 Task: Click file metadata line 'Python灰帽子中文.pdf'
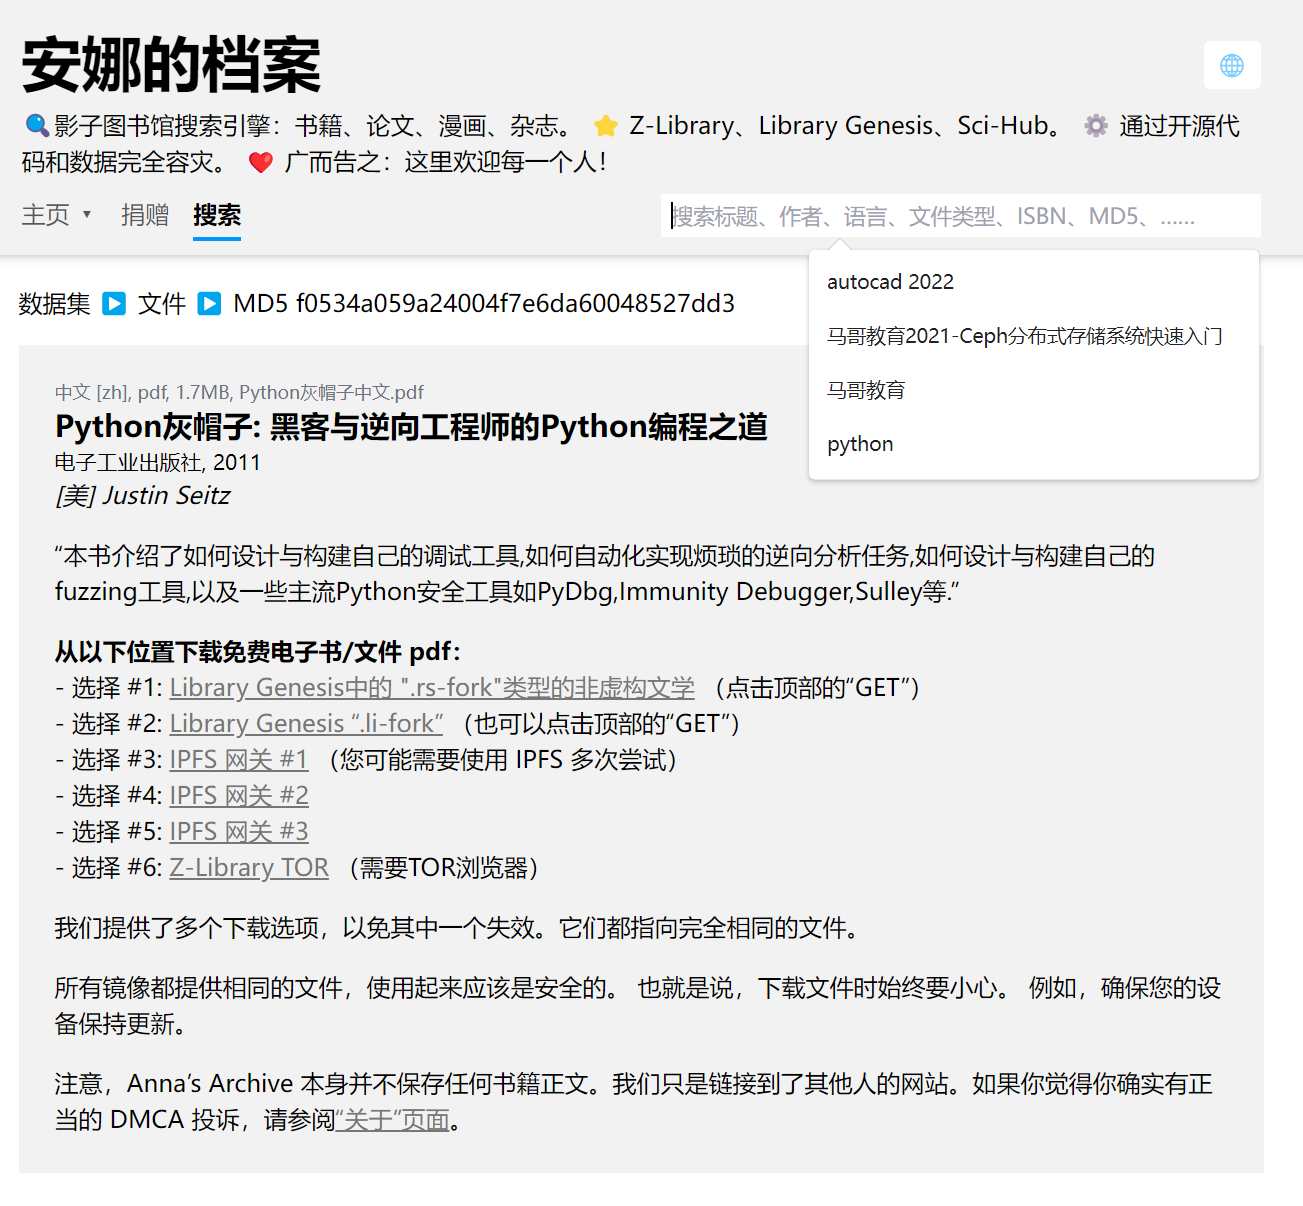pos(239,392)
